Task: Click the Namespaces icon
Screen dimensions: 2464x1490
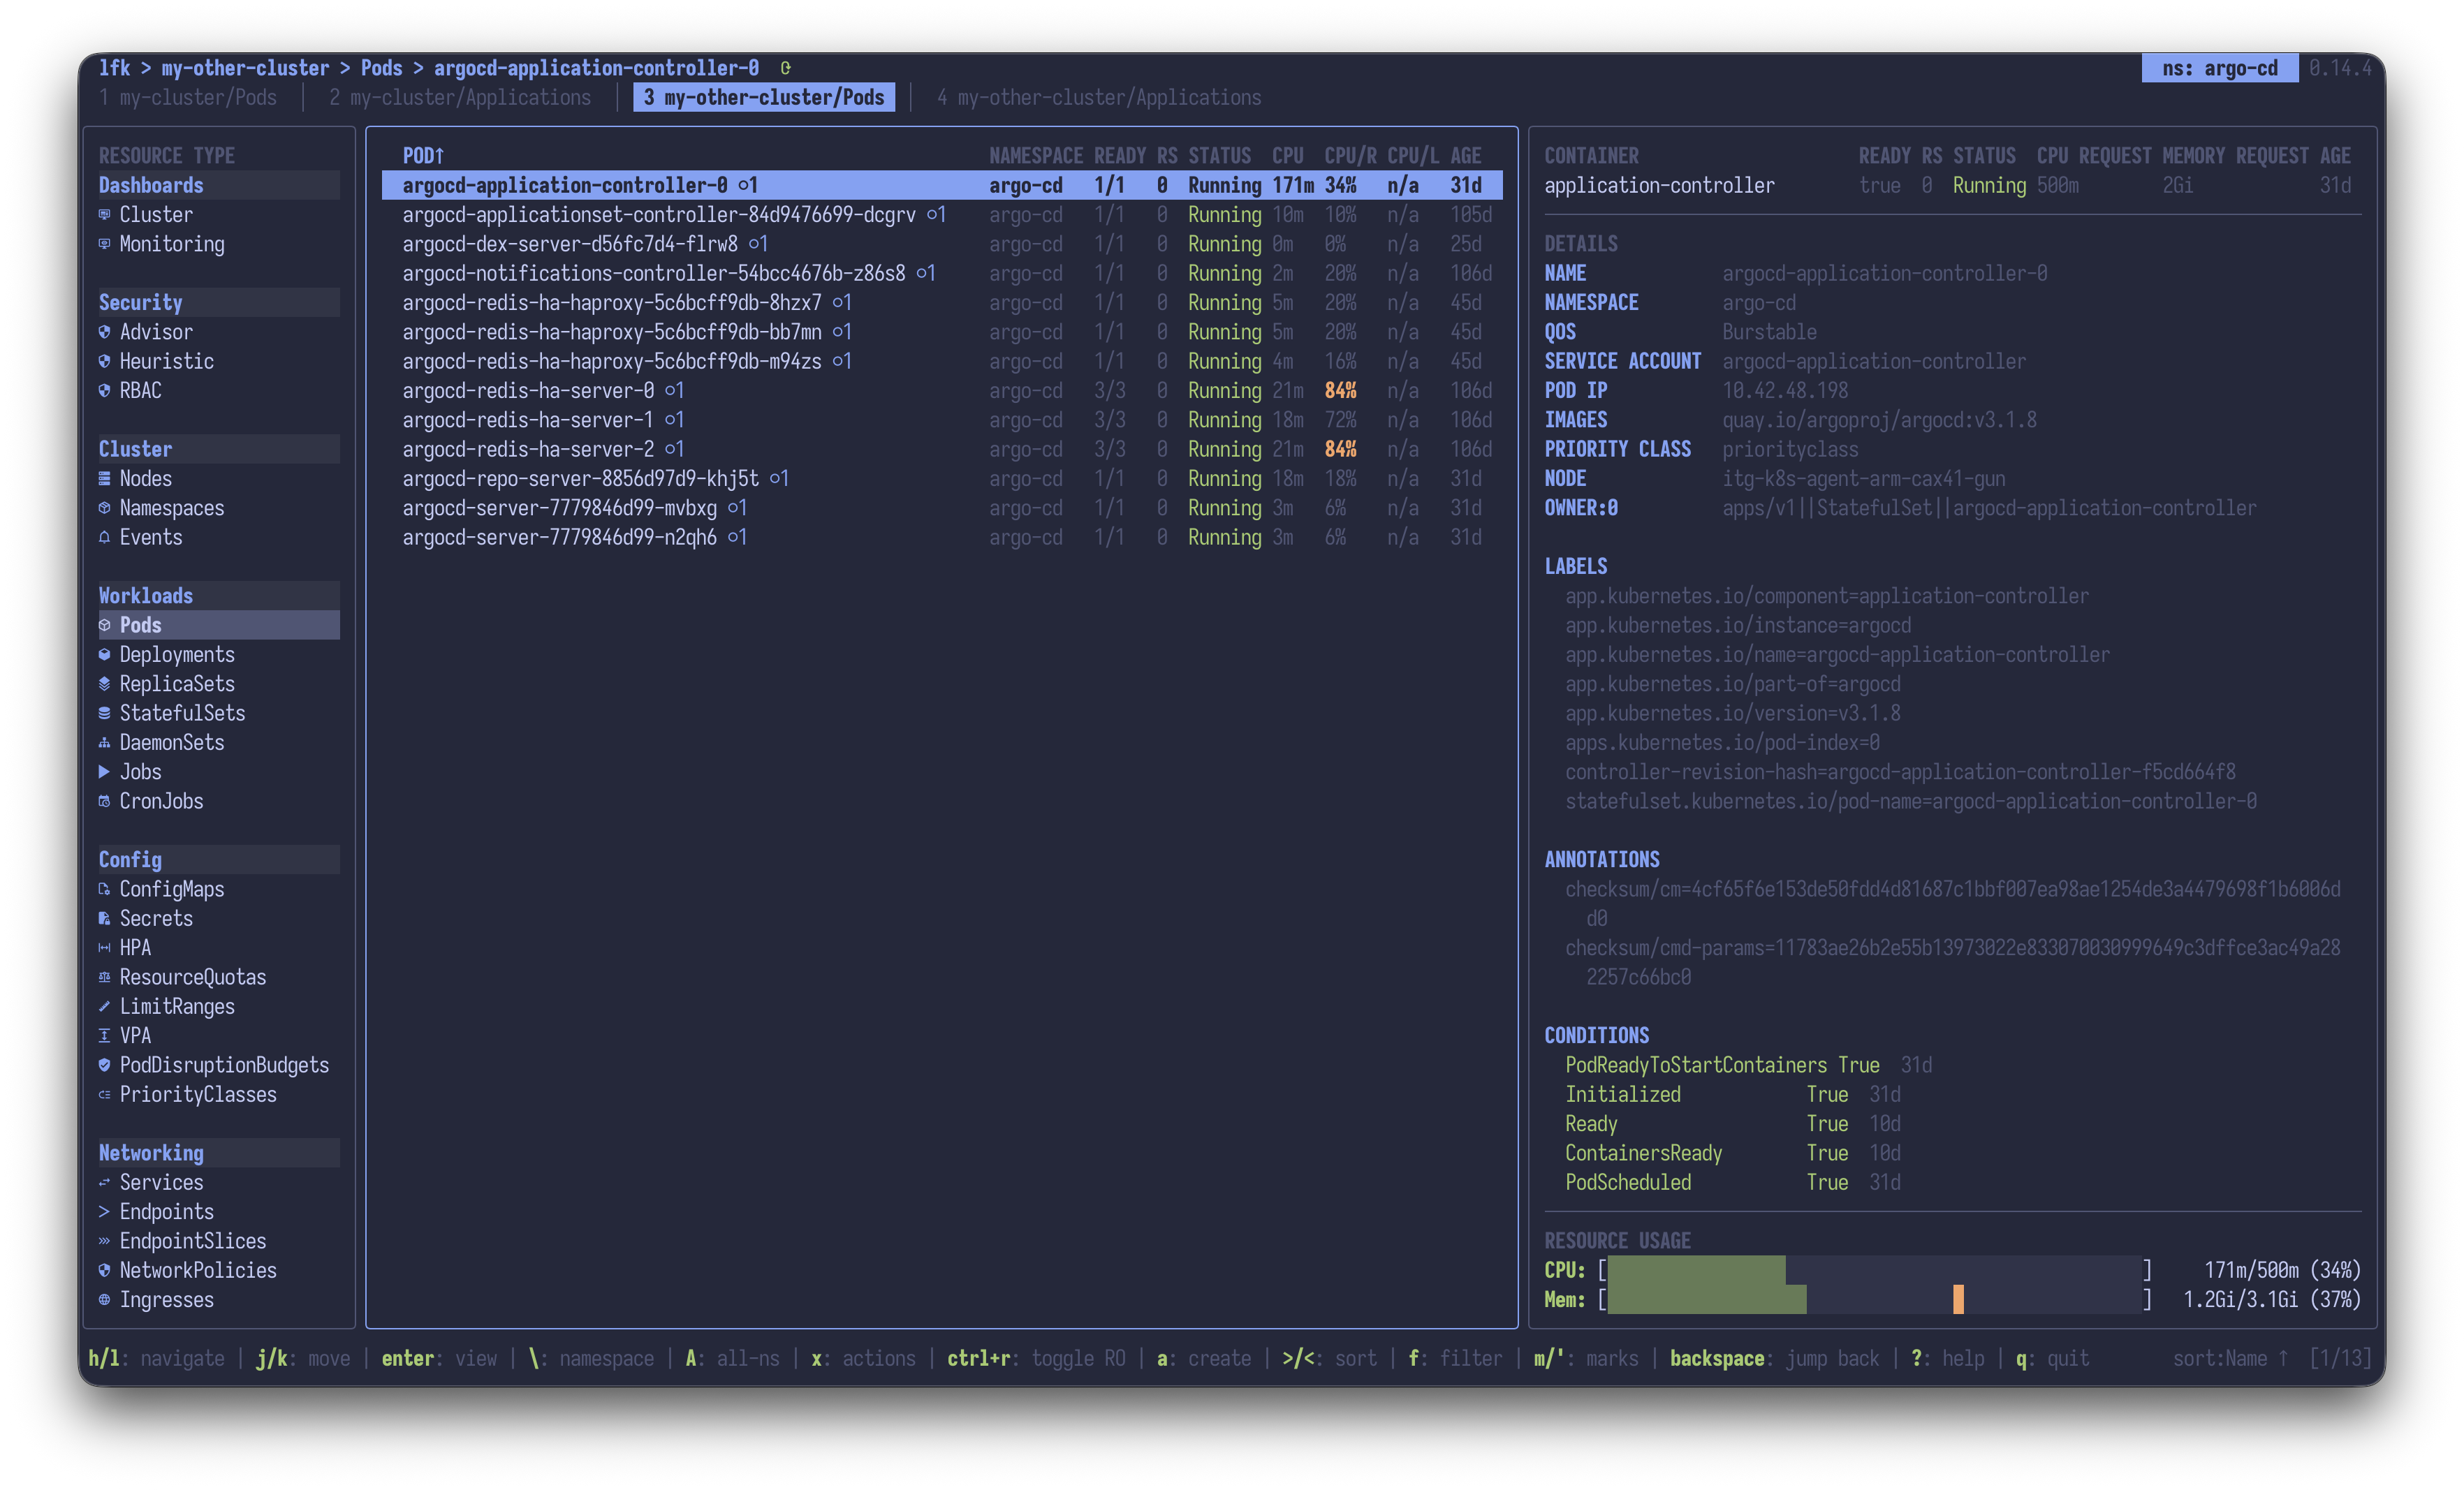Action: pyautogui.click(x=104, y=508)
